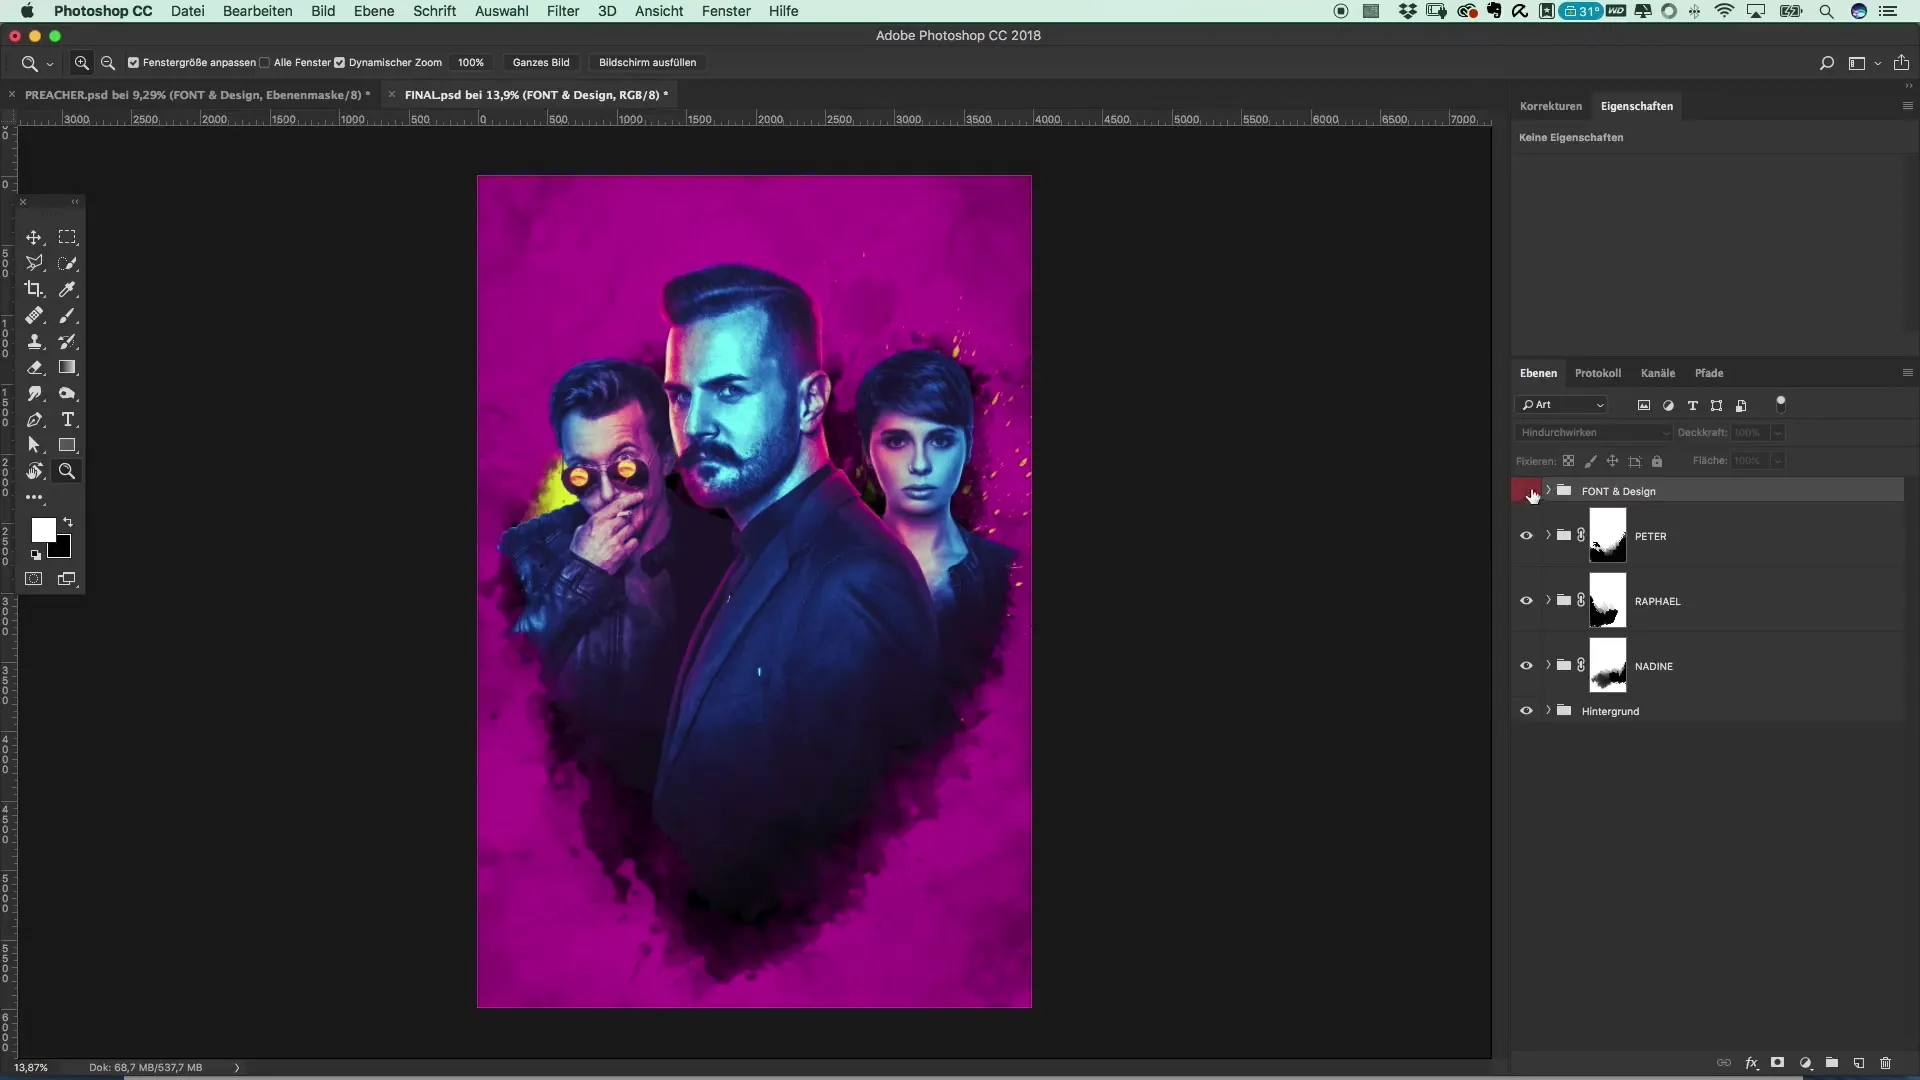Hide the PETER group
The image size is (1920, 1080).
click(x=1526, y=536)
